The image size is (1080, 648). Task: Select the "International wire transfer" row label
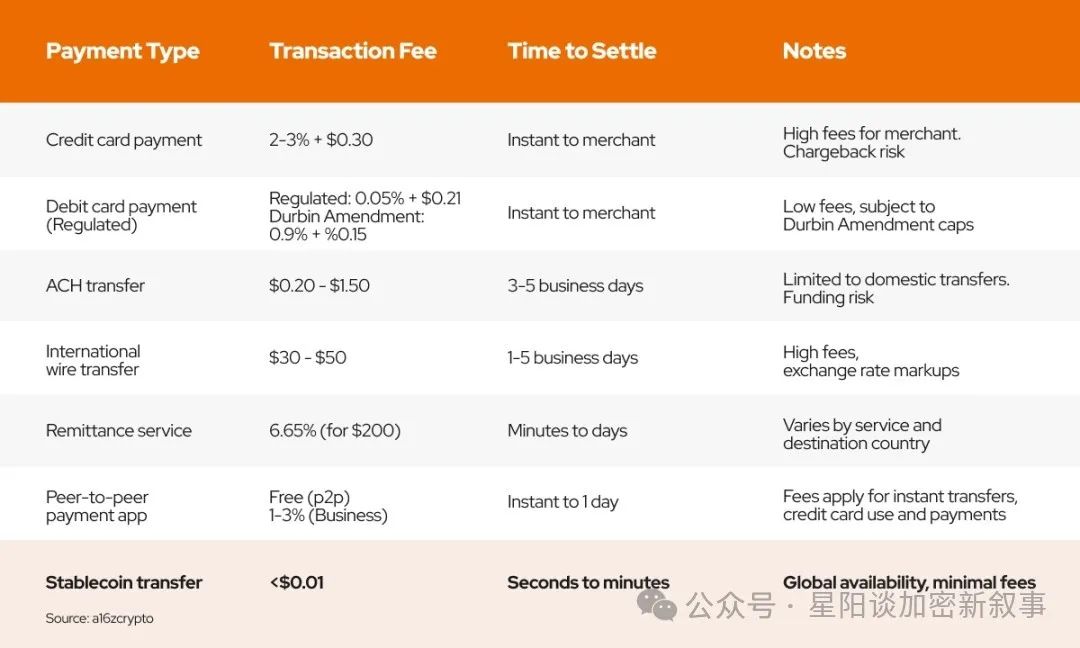pos(93,360)
